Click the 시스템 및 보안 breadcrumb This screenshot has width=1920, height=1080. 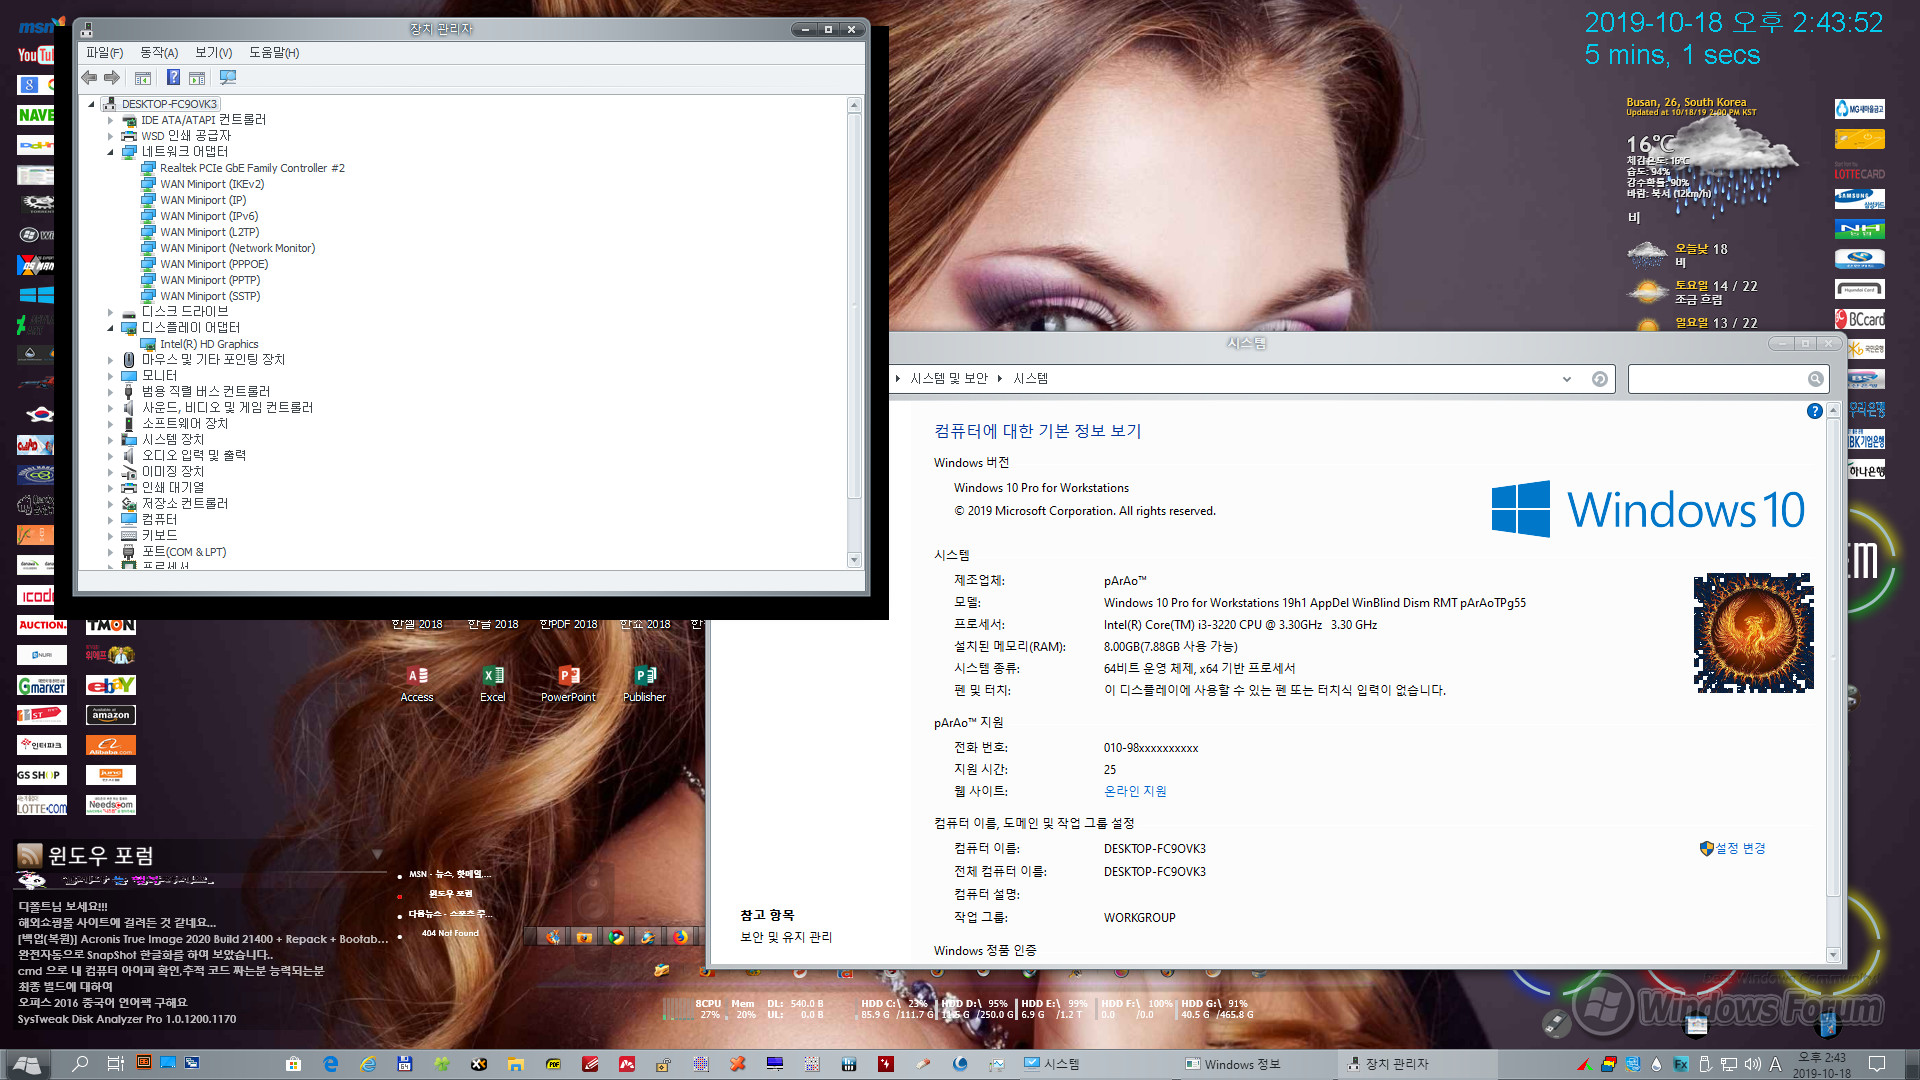(x=948, y=378)
